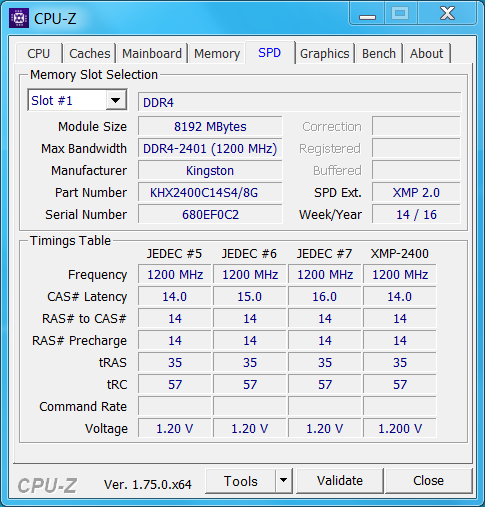This screenshot has width=485, height=507.
Task: Expand the Slot #1 memory slot dropdown
Action: click(116, 100)
